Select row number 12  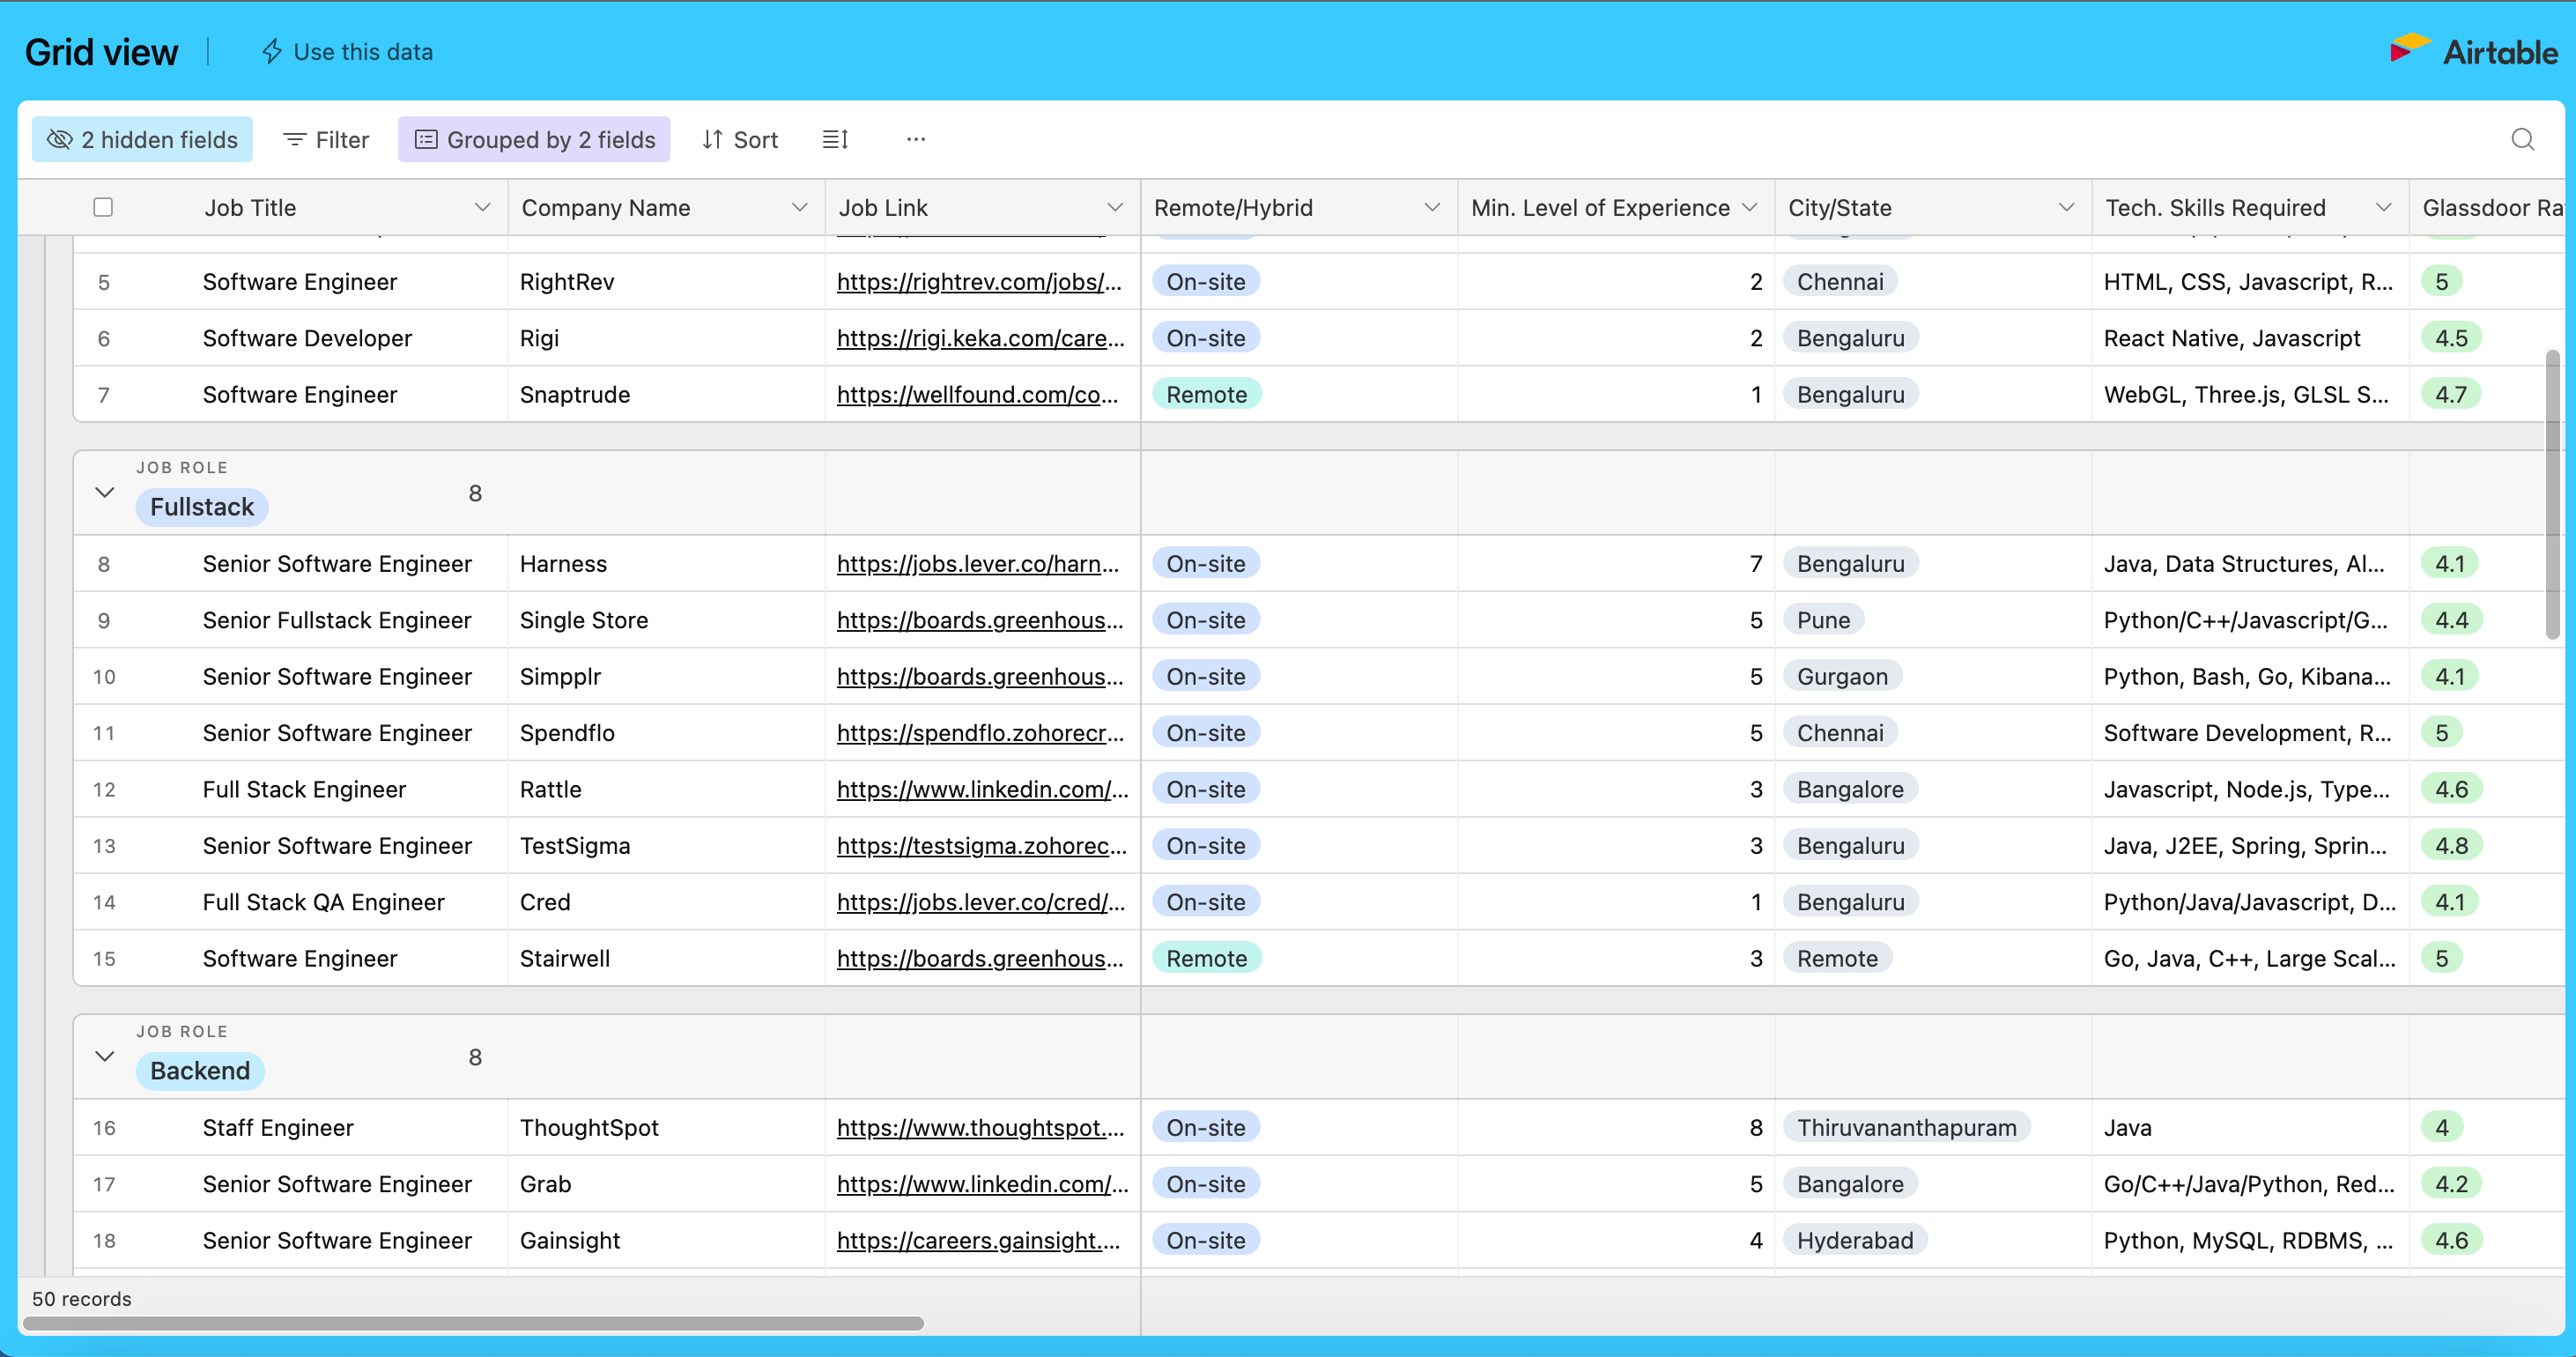point(104,790)
